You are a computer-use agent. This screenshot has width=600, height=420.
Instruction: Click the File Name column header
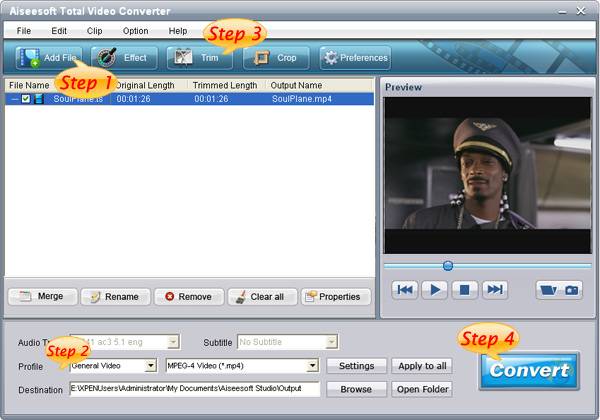point(29,85)
